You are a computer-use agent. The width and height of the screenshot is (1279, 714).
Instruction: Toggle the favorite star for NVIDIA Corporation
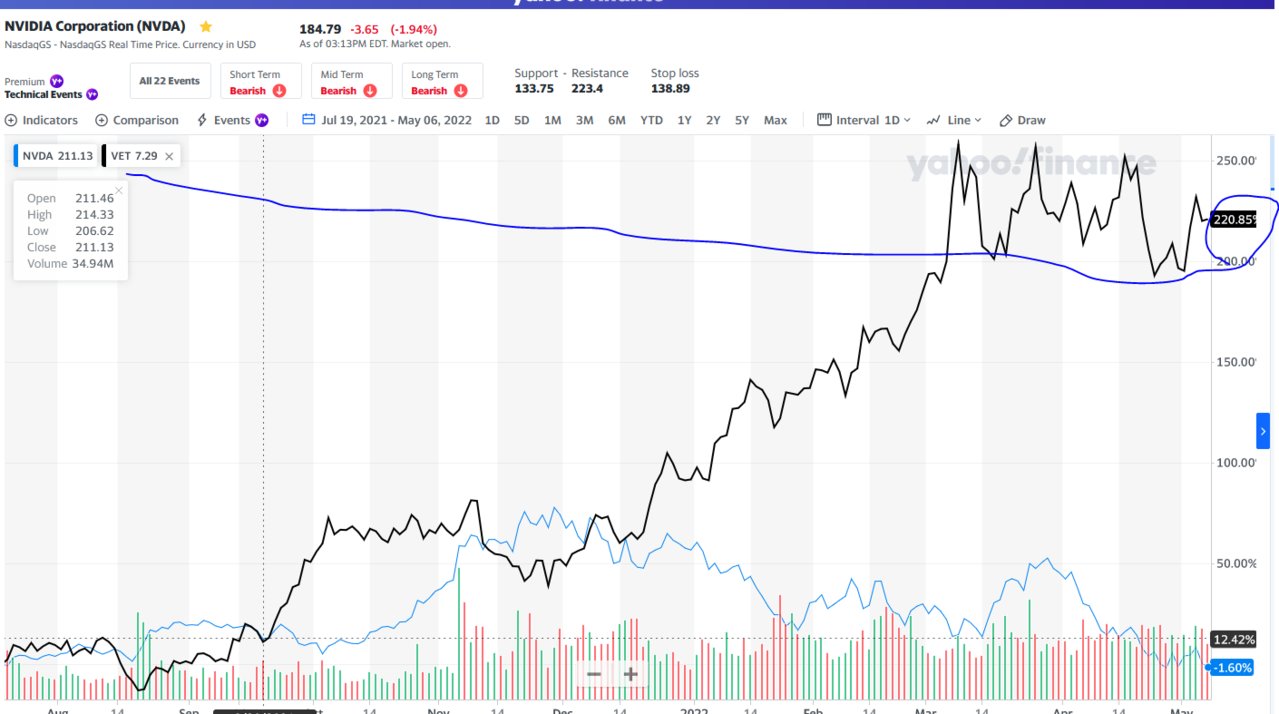click(206, 26)
